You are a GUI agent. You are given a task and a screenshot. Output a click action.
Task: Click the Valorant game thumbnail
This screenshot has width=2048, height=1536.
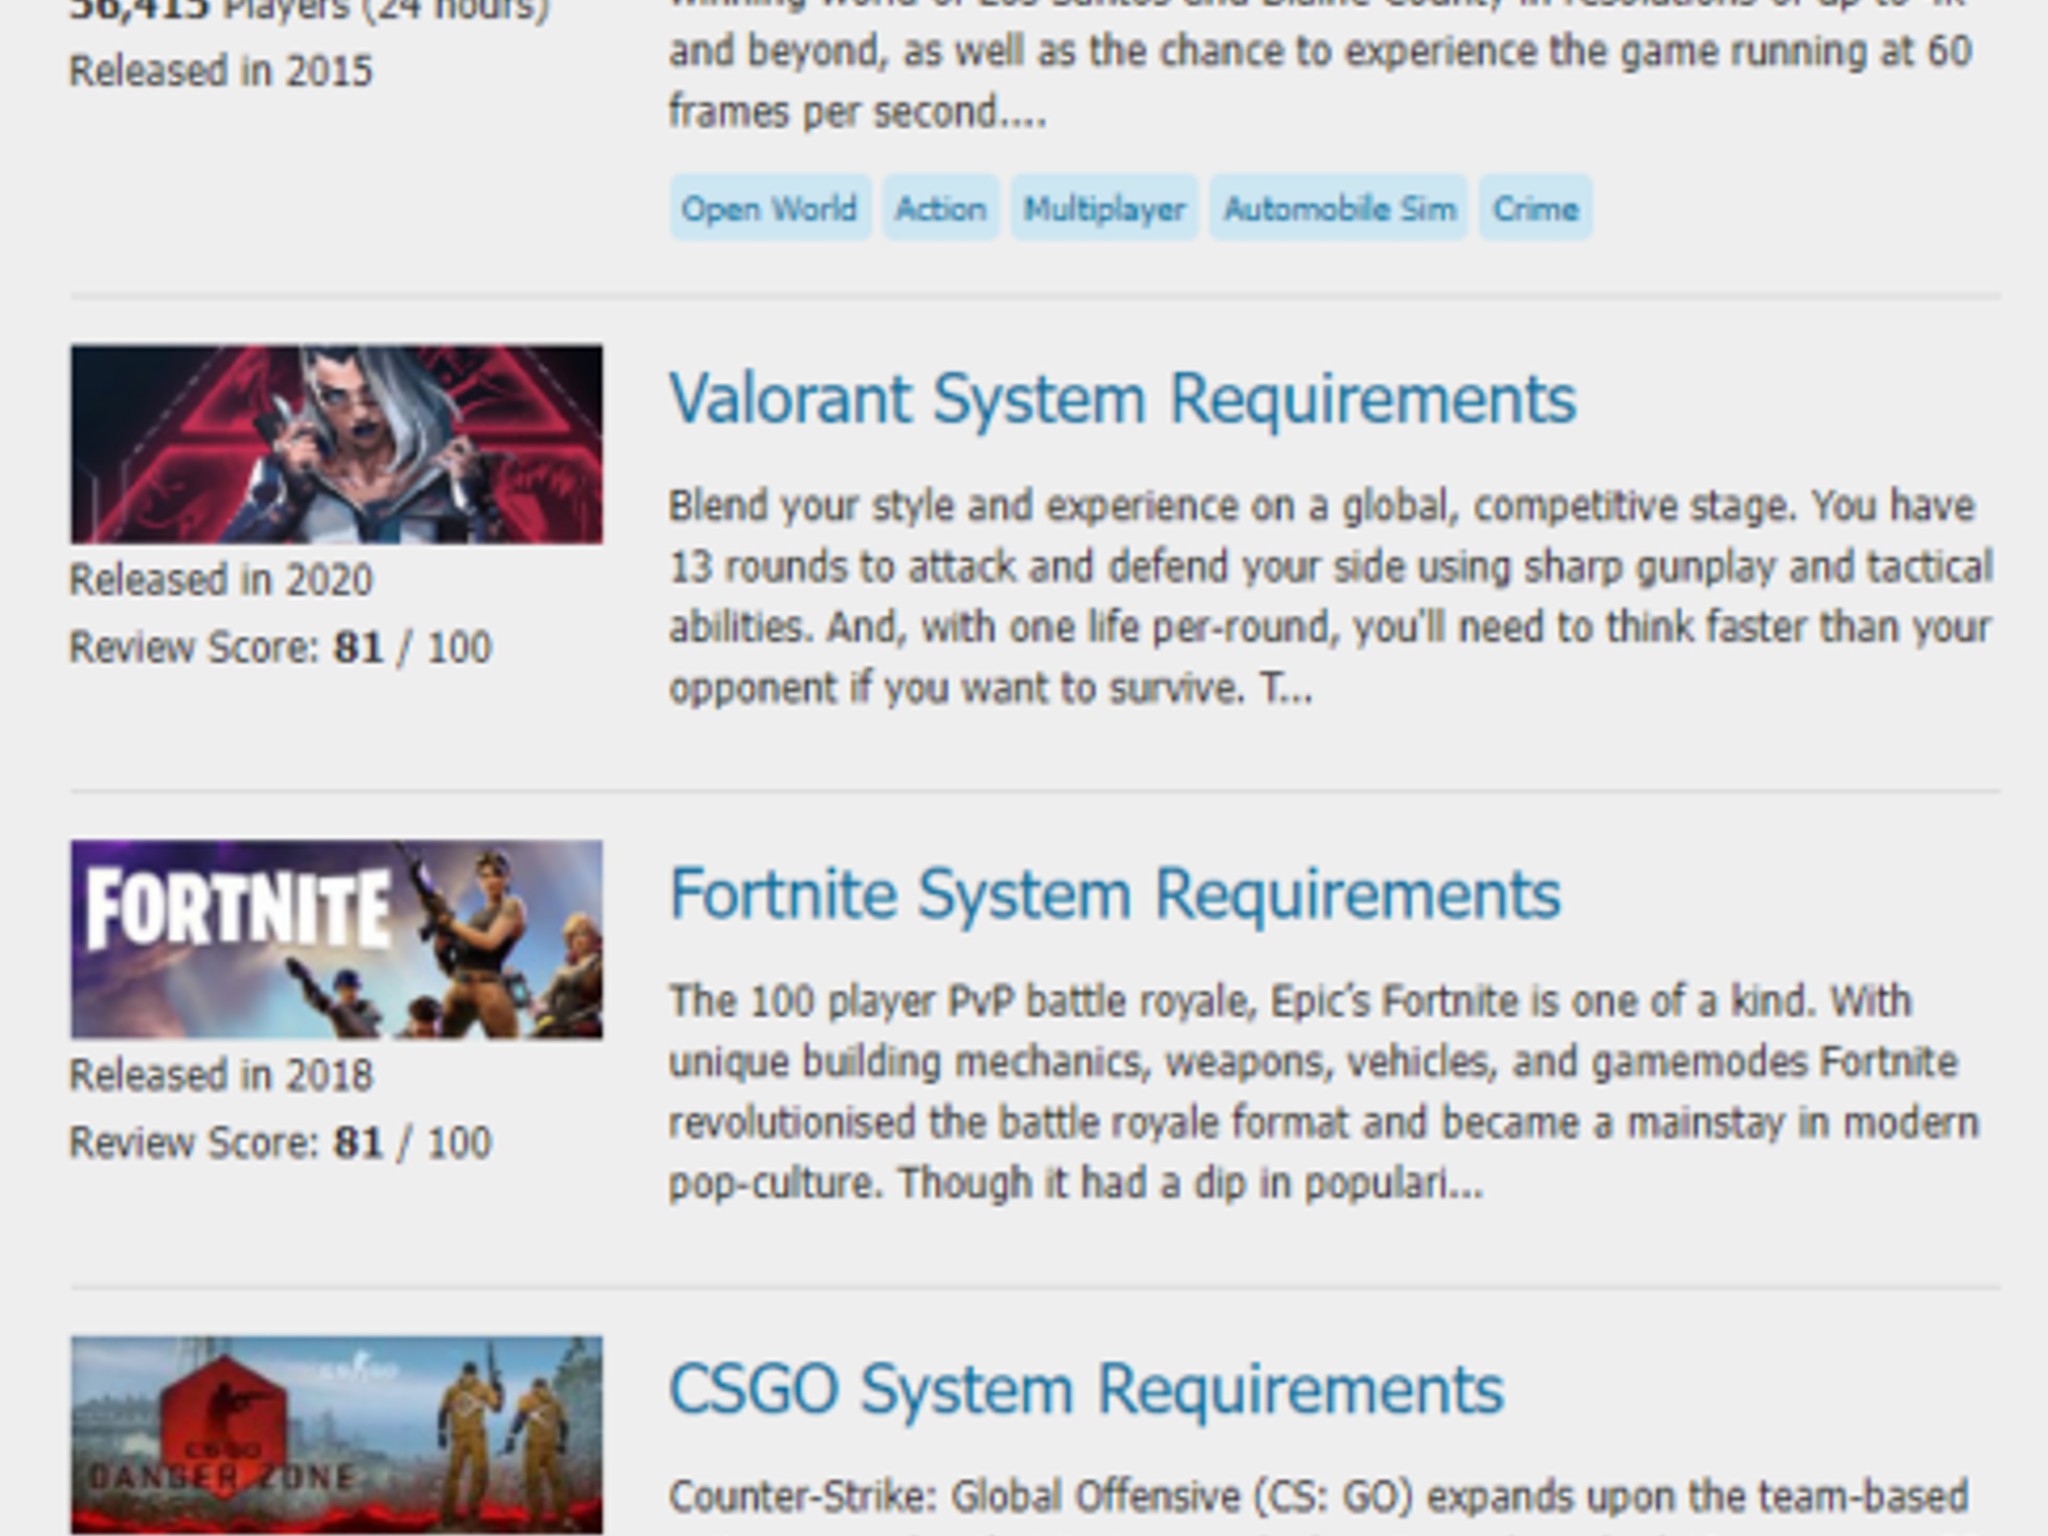pos(336,444)
